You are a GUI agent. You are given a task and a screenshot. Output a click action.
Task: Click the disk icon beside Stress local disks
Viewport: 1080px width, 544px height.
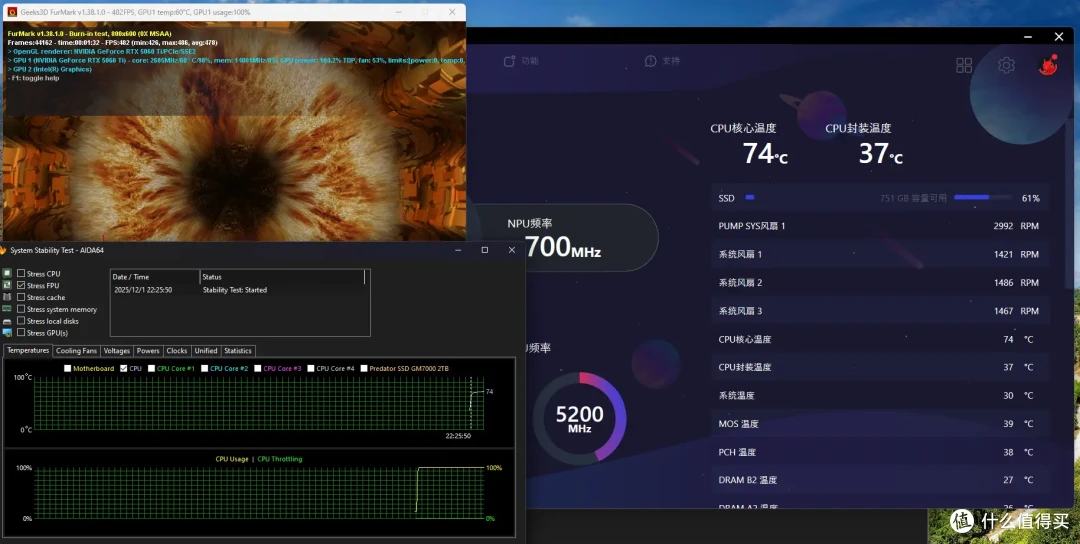coord(8,321)
